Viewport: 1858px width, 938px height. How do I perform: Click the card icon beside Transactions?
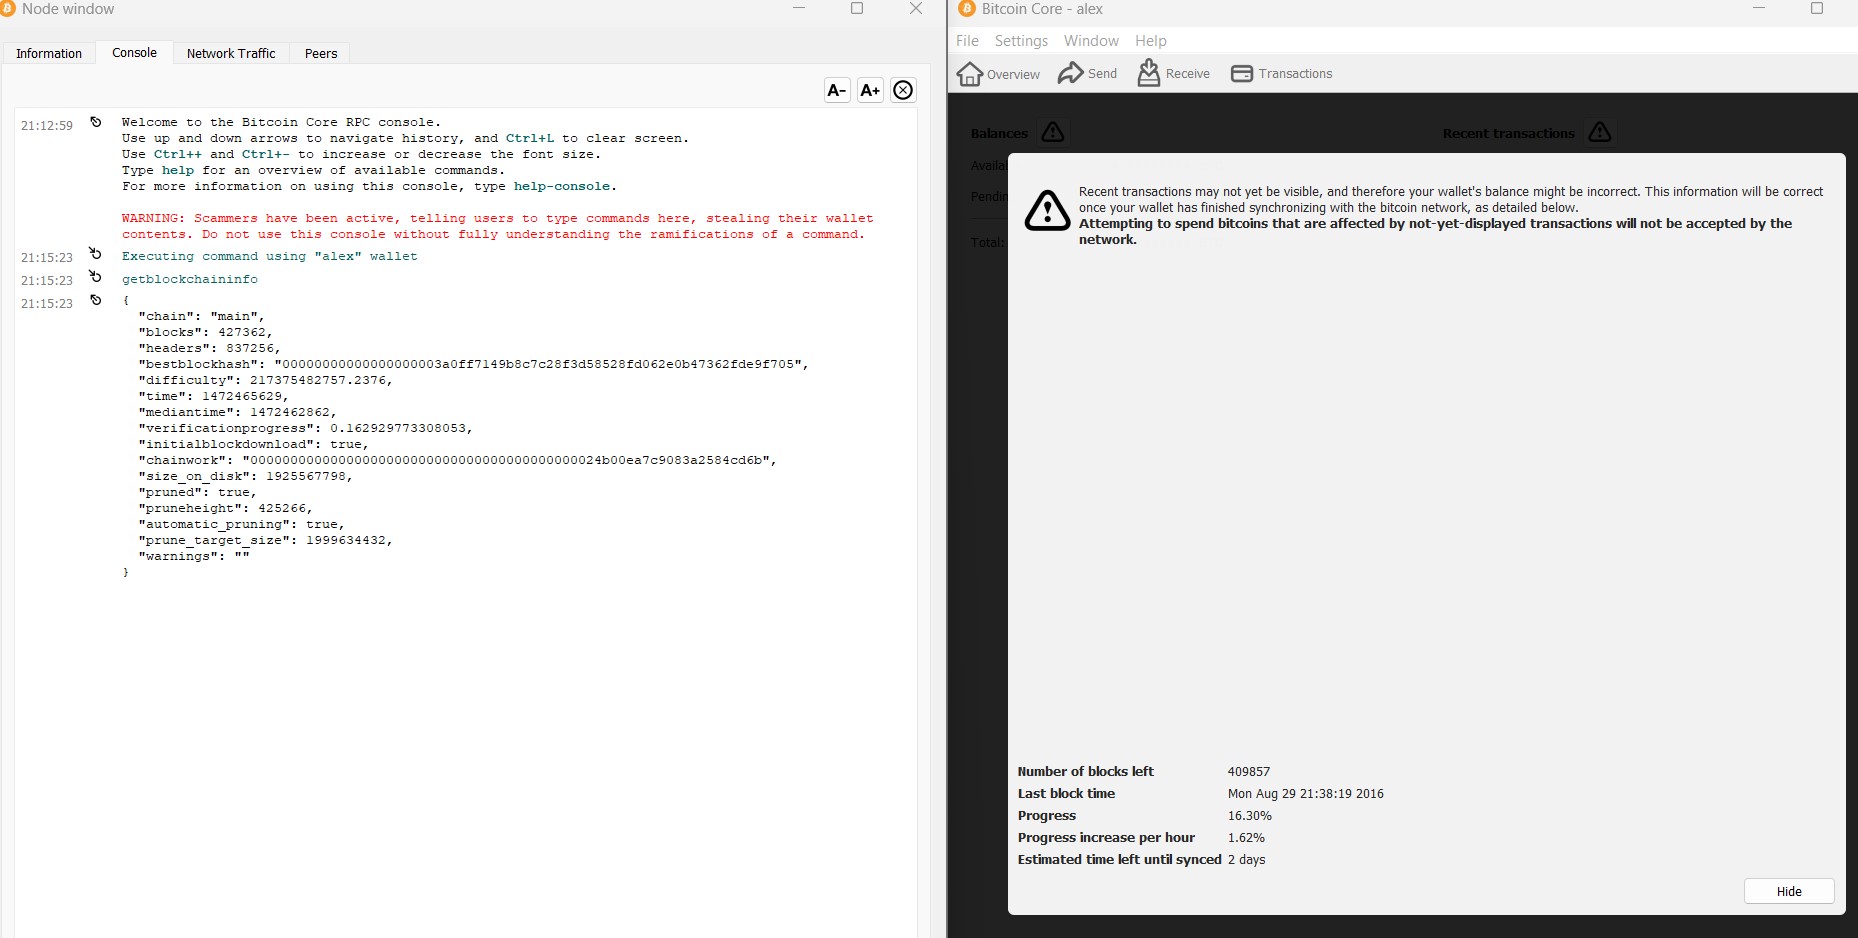[x=1242, y=74]
